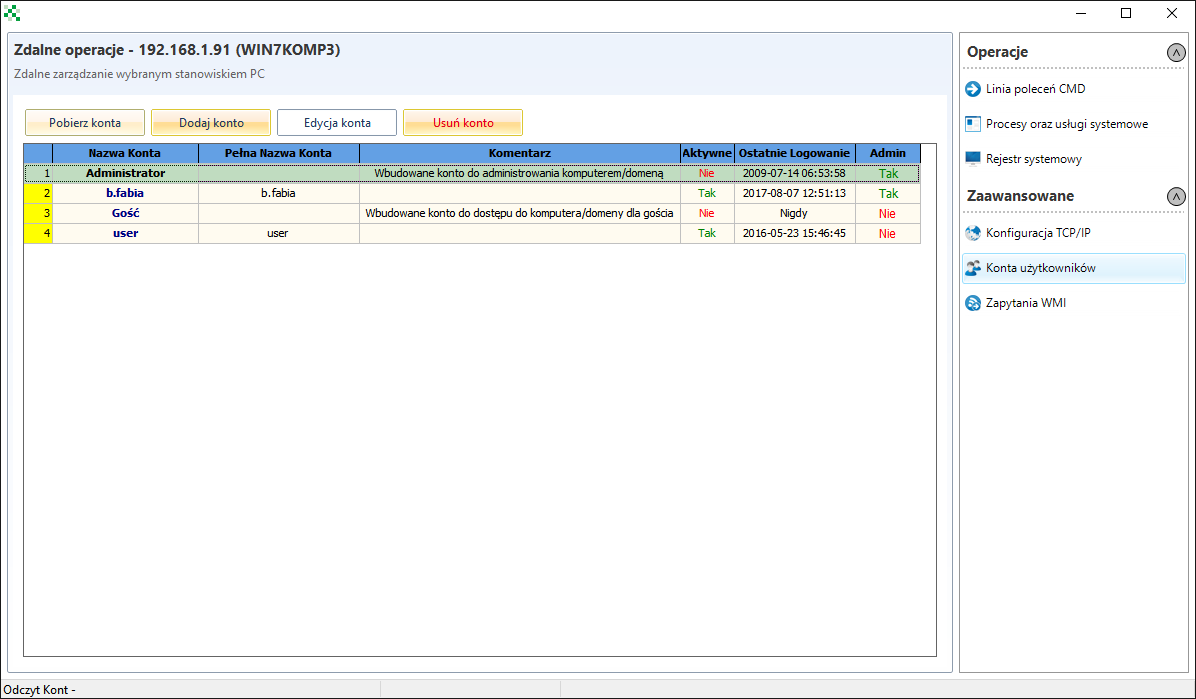Click the Zdalne operacje 192.168.1.91 heading
Viewport: 1196px width, 699px height.
177,50
